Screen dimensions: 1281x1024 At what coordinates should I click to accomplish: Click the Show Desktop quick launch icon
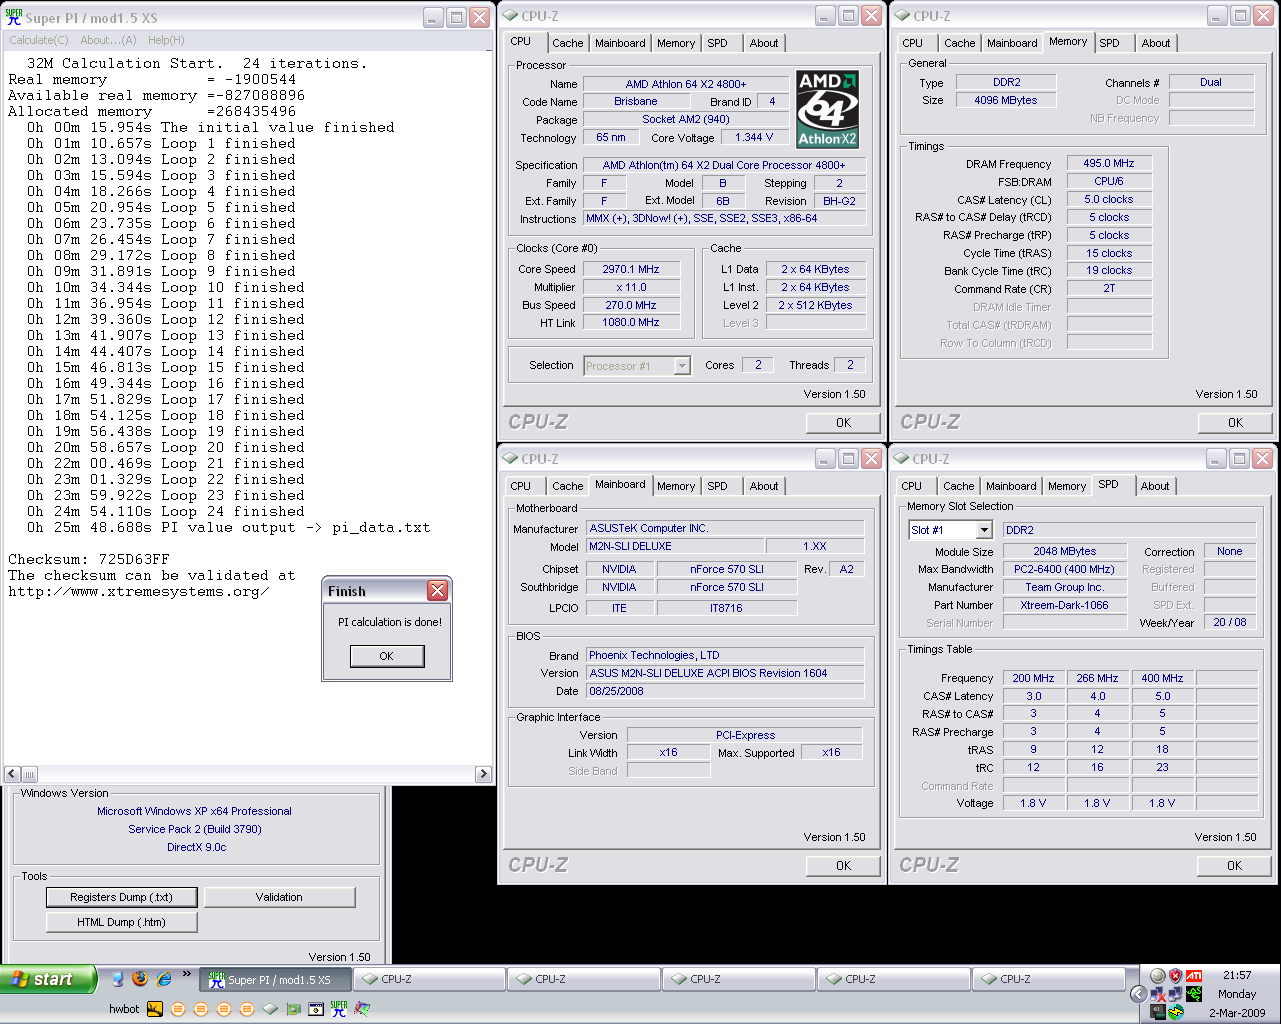pos(117,979)
